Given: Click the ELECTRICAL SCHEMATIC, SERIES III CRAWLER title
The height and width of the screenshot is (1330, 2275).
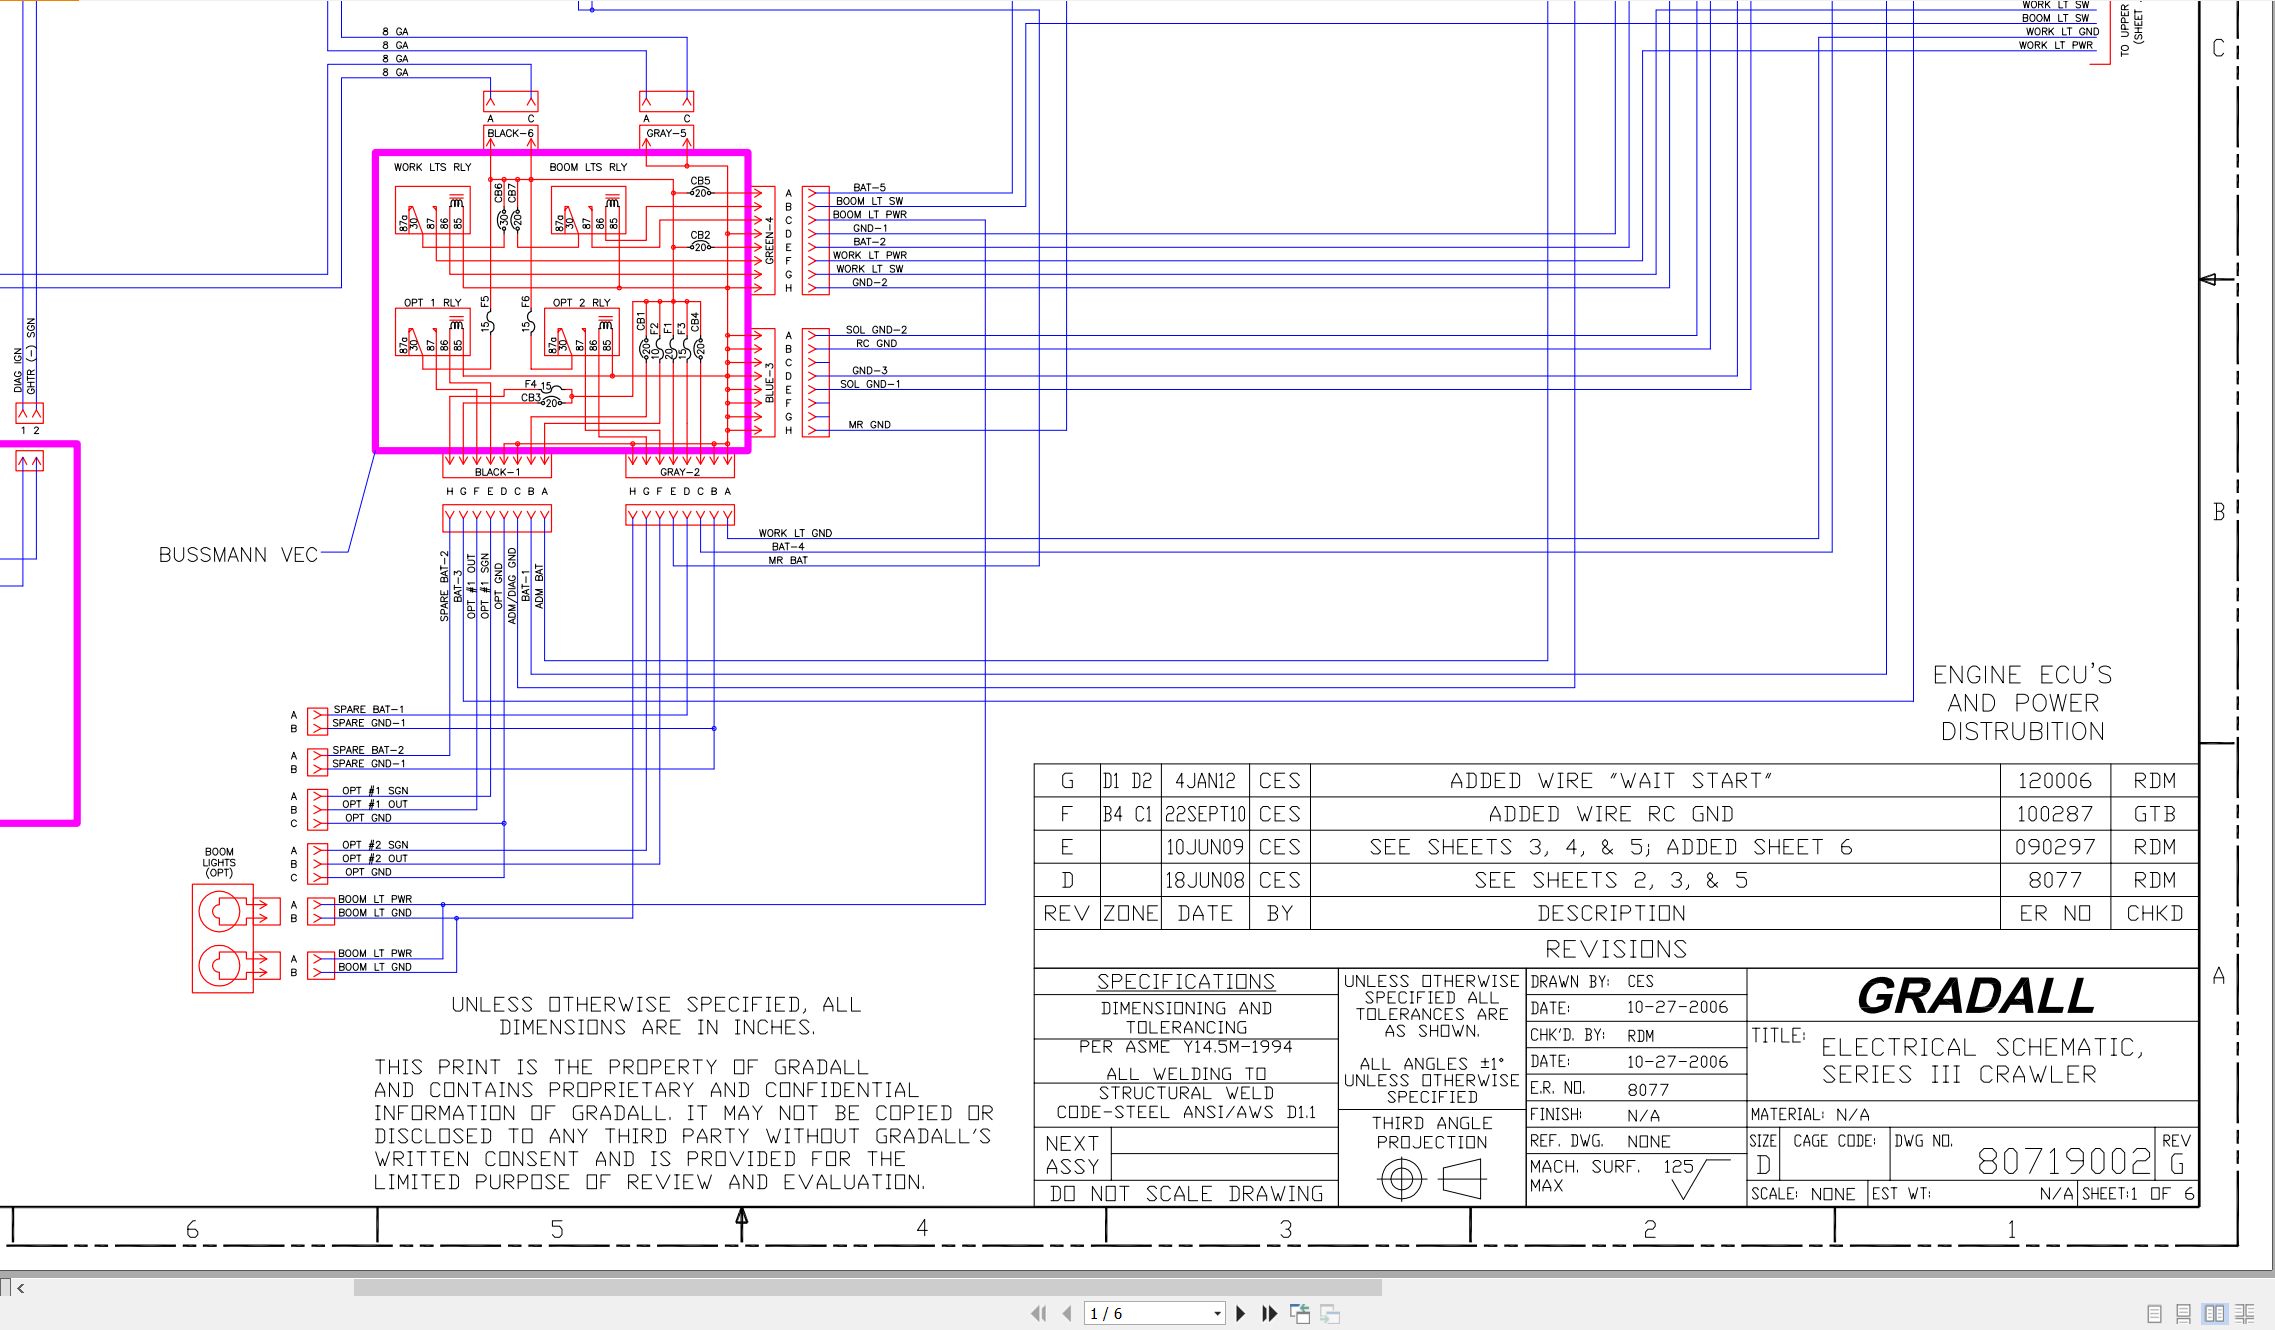Looking at the screenshot, I should [1983, 1061].
